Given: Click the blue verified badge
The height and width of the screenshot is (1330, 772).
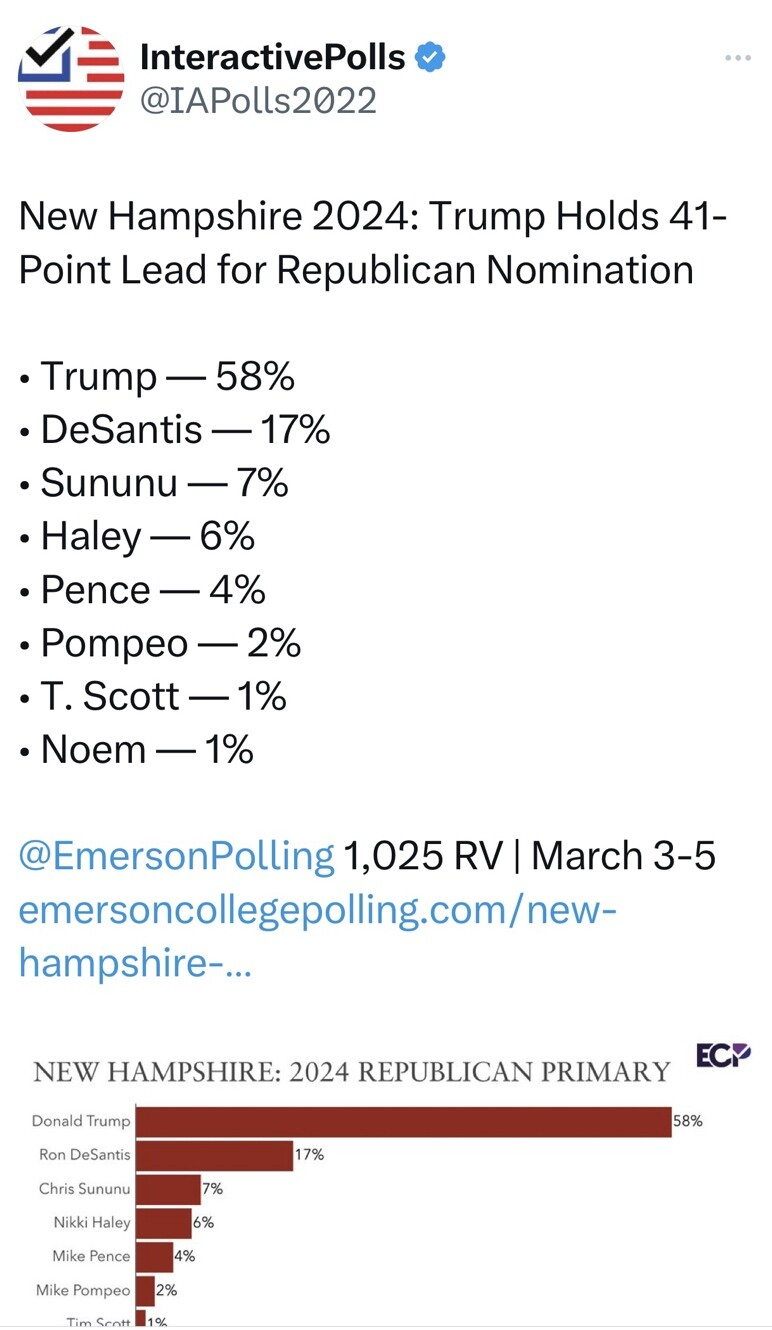Looking at the screenshot, I should point(430,57).
